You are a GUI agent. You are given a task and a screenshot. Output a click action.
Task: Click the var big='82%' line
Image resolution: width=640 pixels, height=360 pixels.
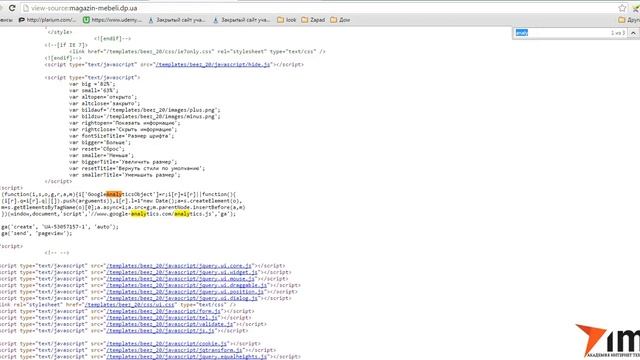(92, 84)
